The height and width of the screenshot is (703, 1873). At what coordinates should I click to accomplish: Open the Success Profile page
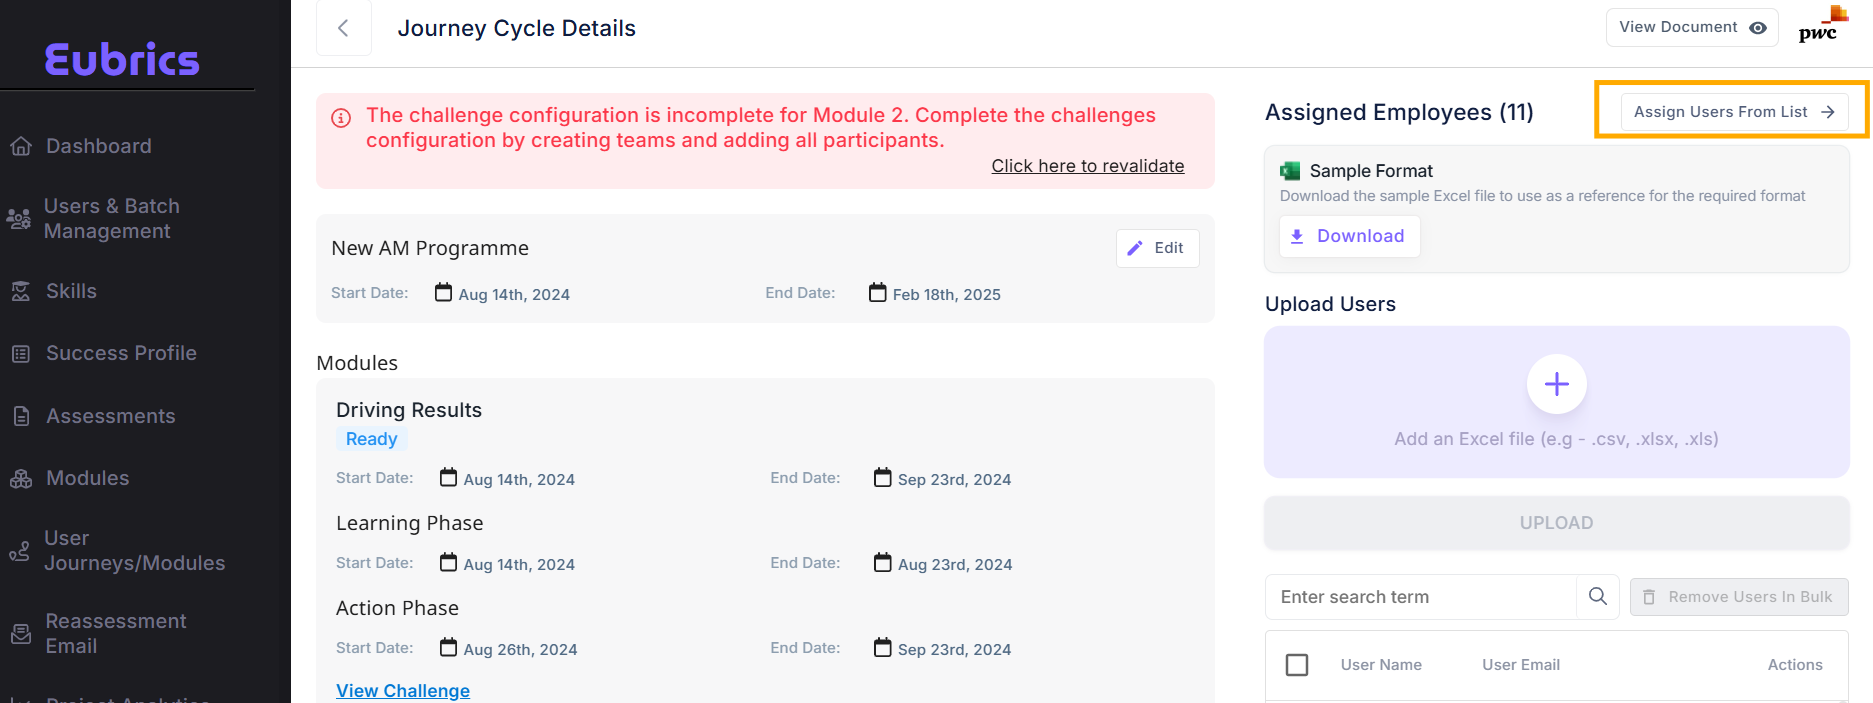pos(121,353)
